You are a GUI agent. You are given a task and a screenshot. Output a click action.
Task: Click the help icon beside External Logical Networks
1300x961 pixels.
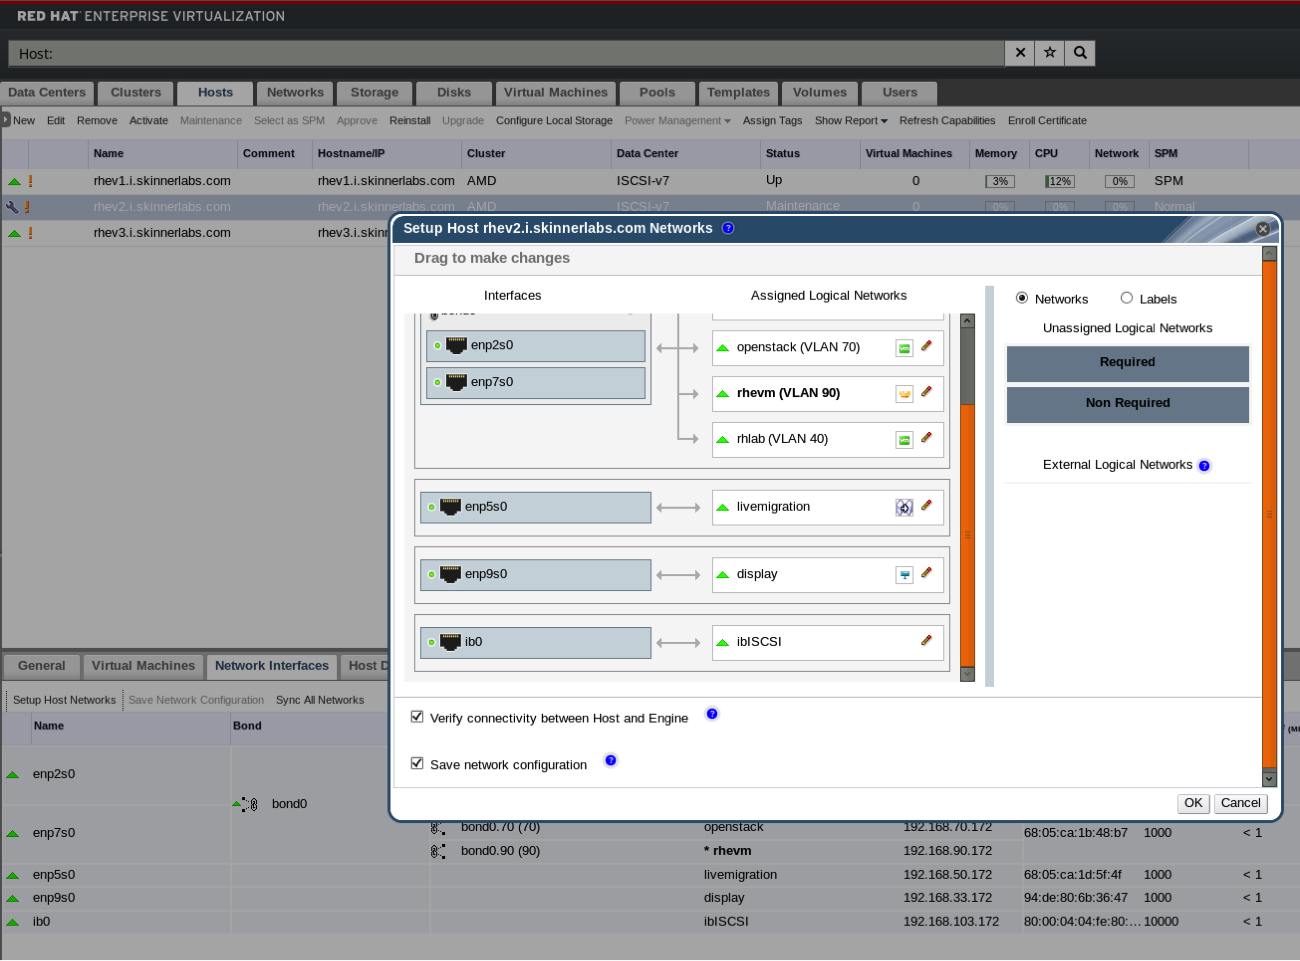(x=1204, y=466)
